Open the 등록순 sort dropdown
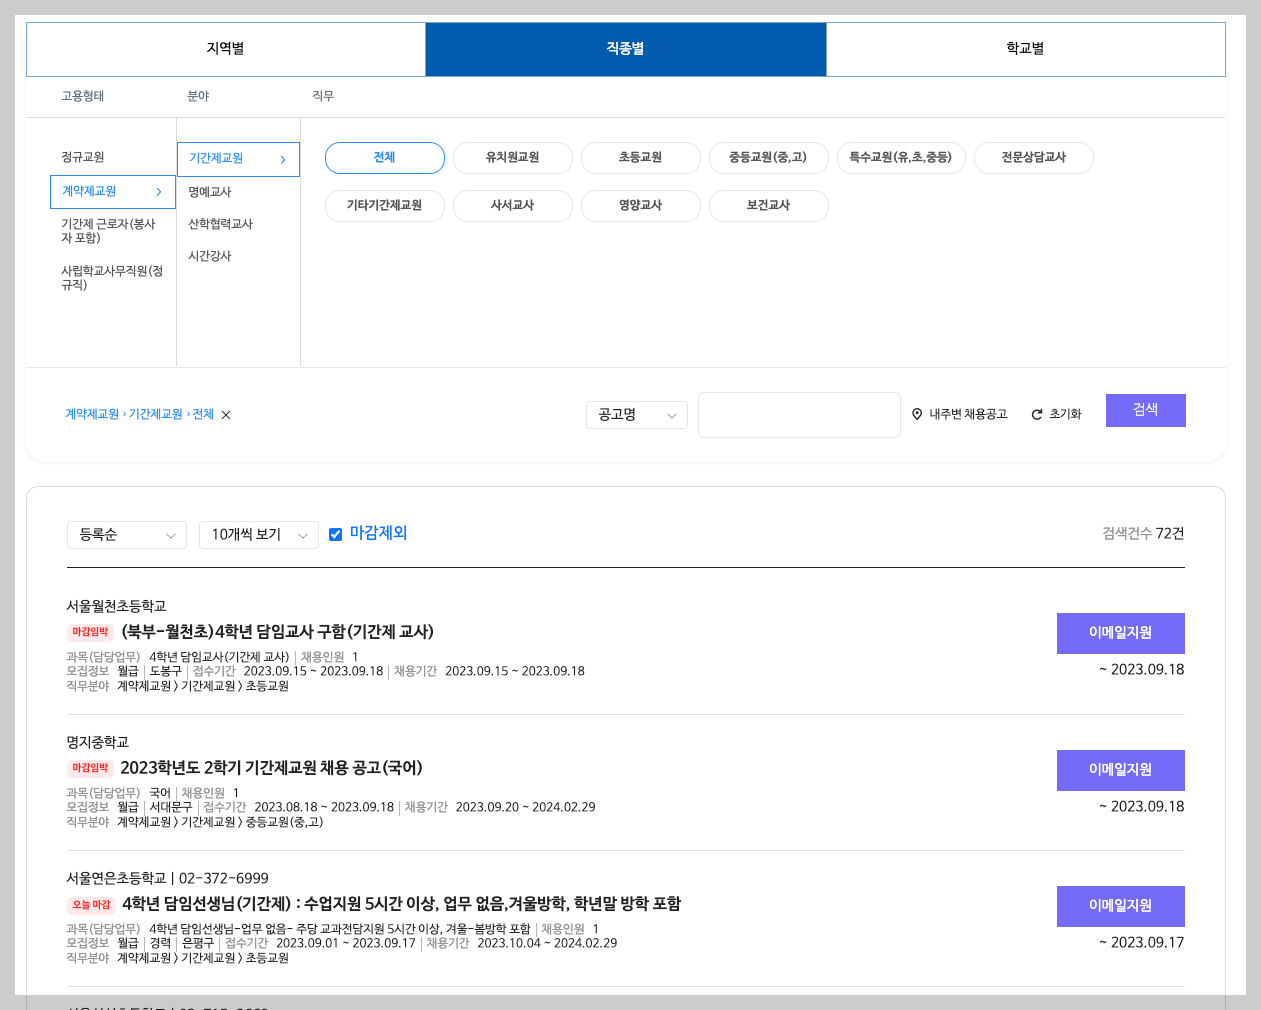This screenshot has height=1010, width=1261. [126, 534]
